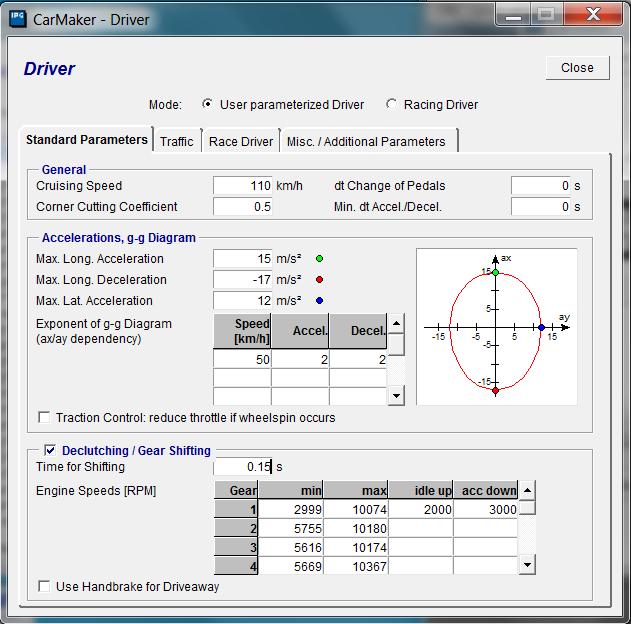Click the Speed [km/h] column header
This screenshot has height=624, width=631.
(242, 331)
